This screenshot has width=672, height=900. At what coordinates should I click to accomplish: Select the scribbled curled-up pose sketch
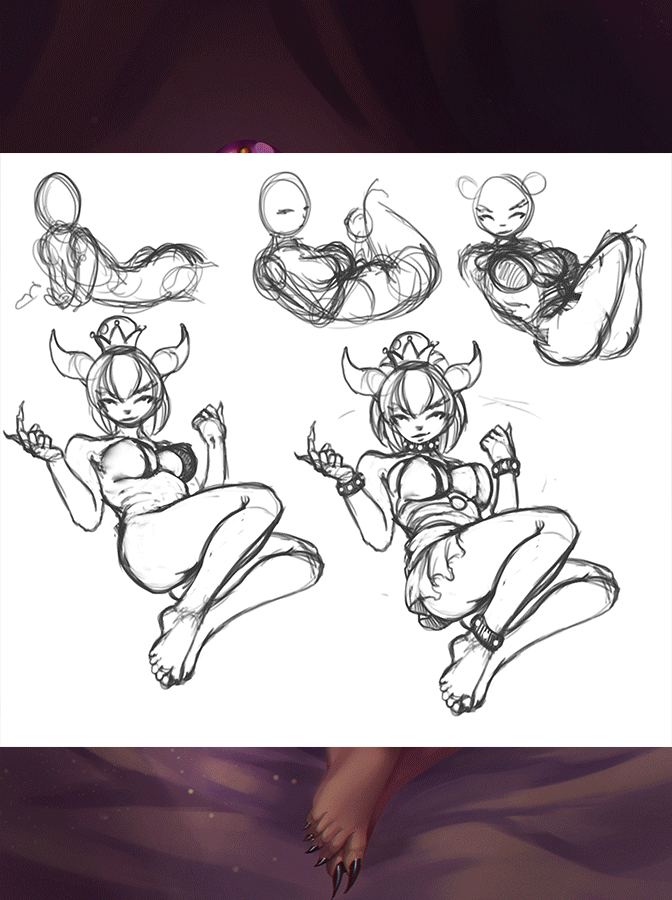(x=347, y=250)
